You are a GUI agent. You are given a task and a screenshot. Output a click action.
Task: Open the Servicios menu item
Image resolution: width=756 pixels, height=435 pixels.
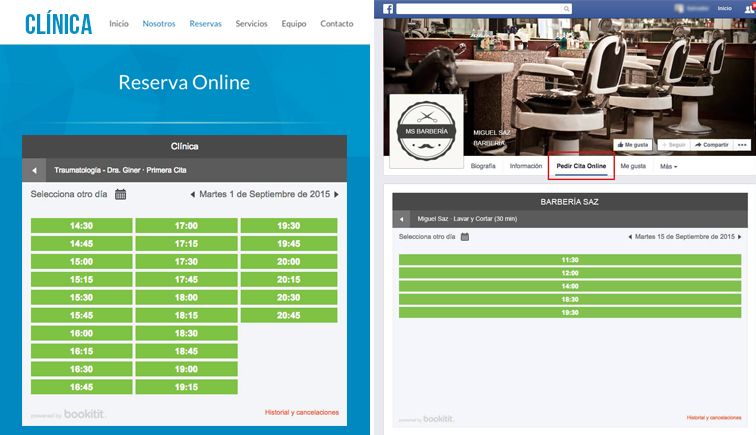[251, 23]
